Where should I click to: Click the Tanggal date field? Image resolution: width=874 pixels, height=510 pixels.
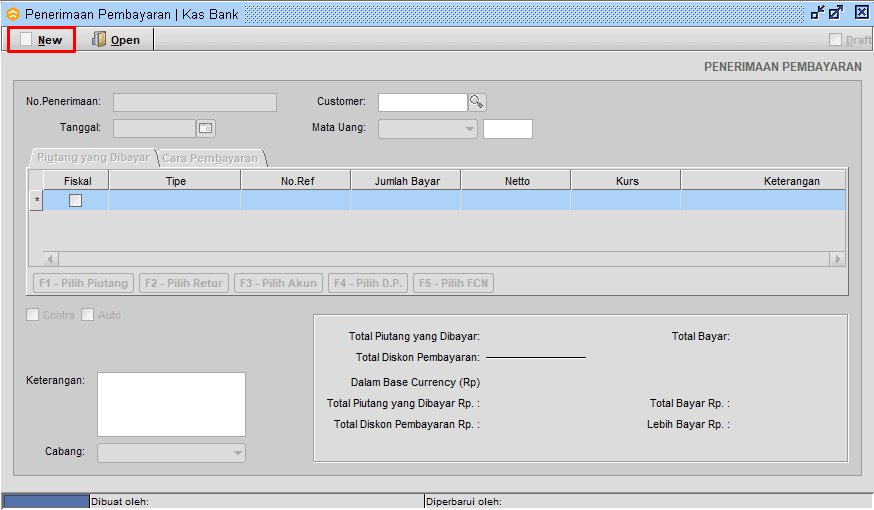click(154, 128)
